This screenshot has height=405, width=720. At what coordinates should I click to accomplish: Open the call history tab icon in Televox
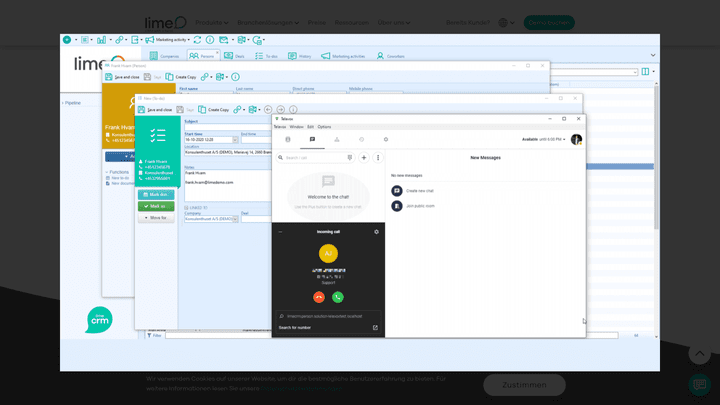pyautogui.click(x=361, y=139)
